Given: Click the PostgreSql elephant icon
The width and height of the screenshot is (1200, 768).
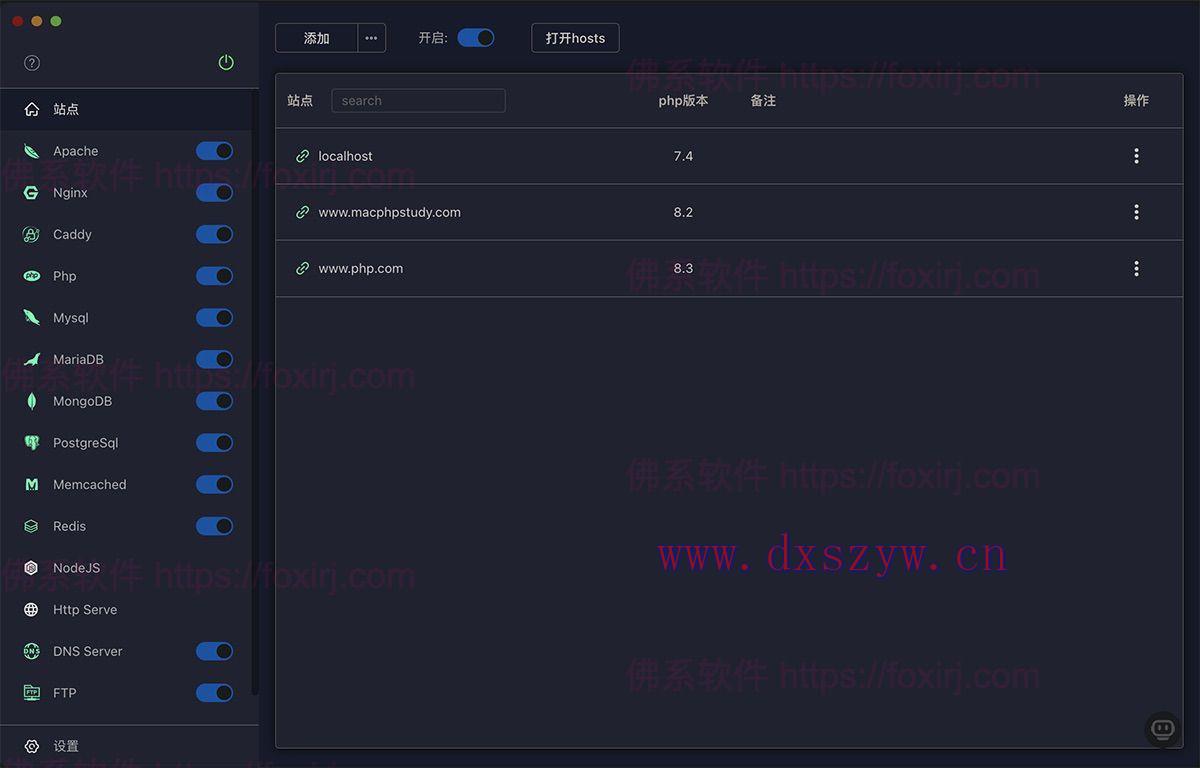Looking at the screenshot, I should pyautogui.click(x=32, y=443).
